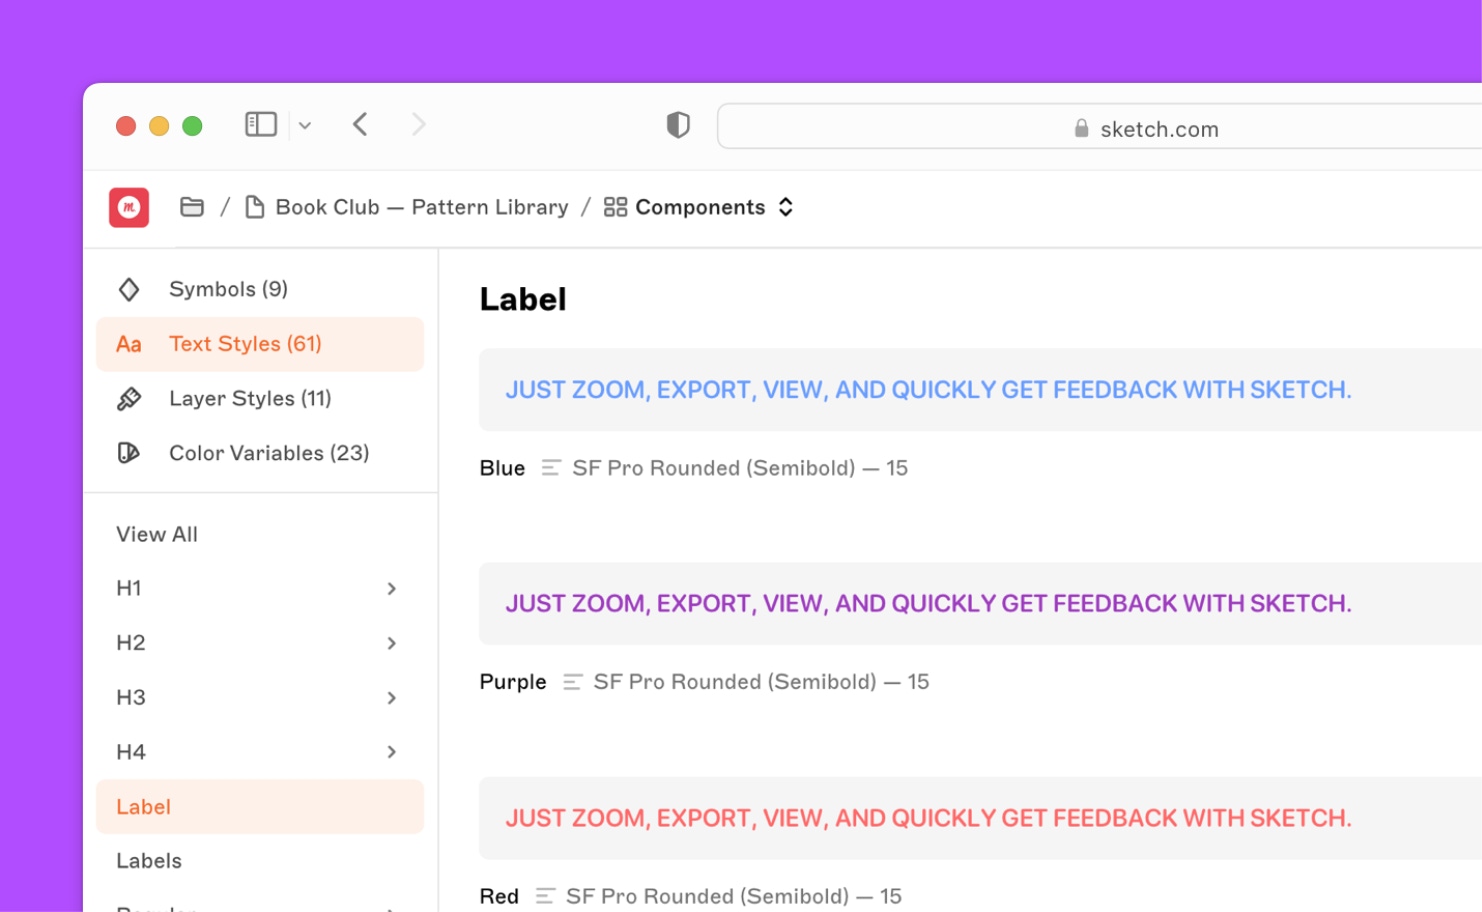Toggle the browser sidebar icon
1482x912 pixels.
point(260,123)
